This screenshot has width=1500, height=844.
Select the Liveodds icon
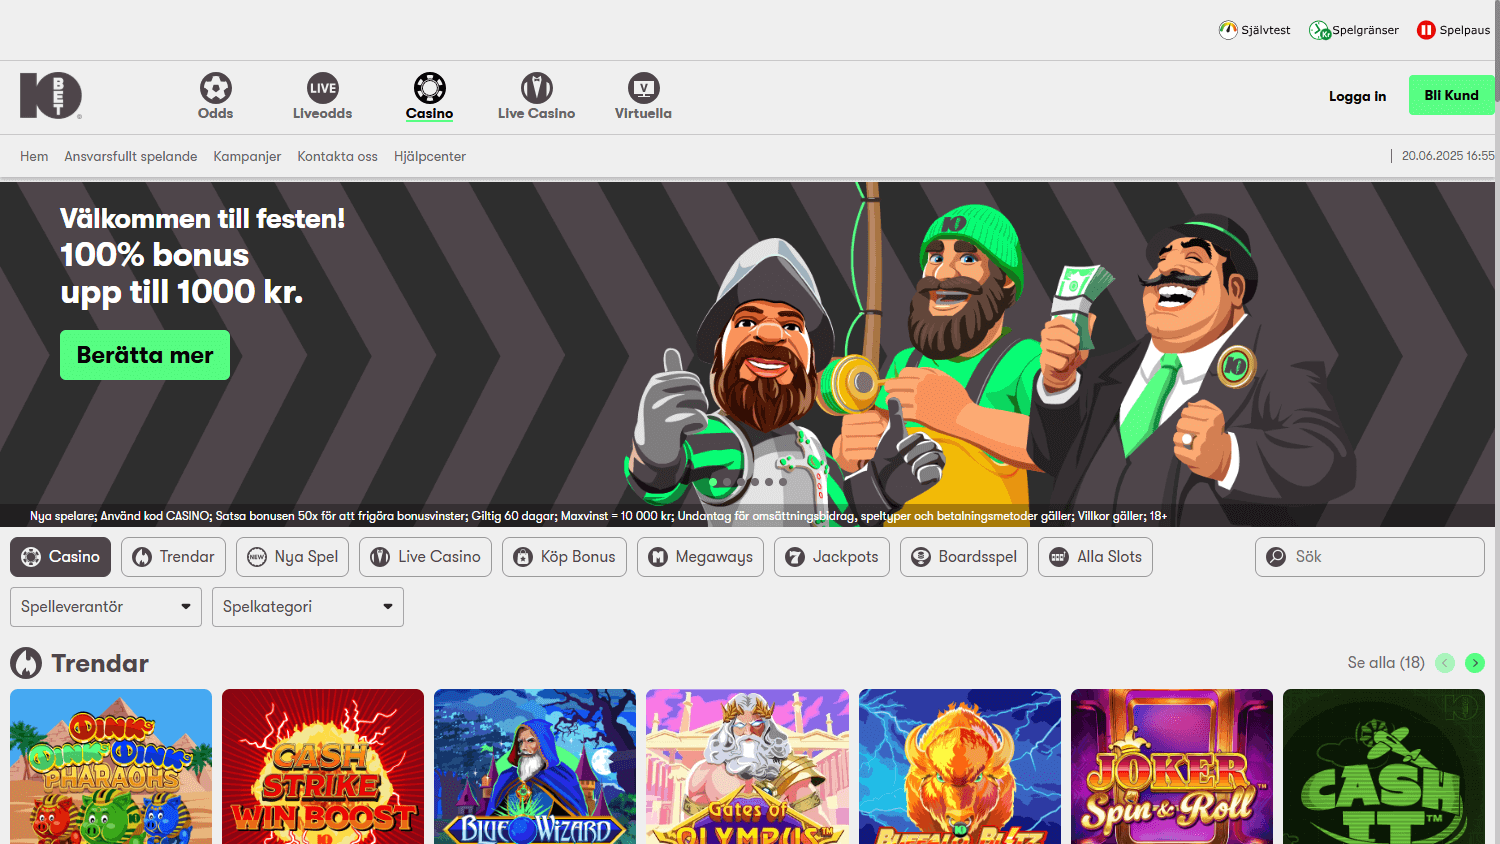click(322, 88)
